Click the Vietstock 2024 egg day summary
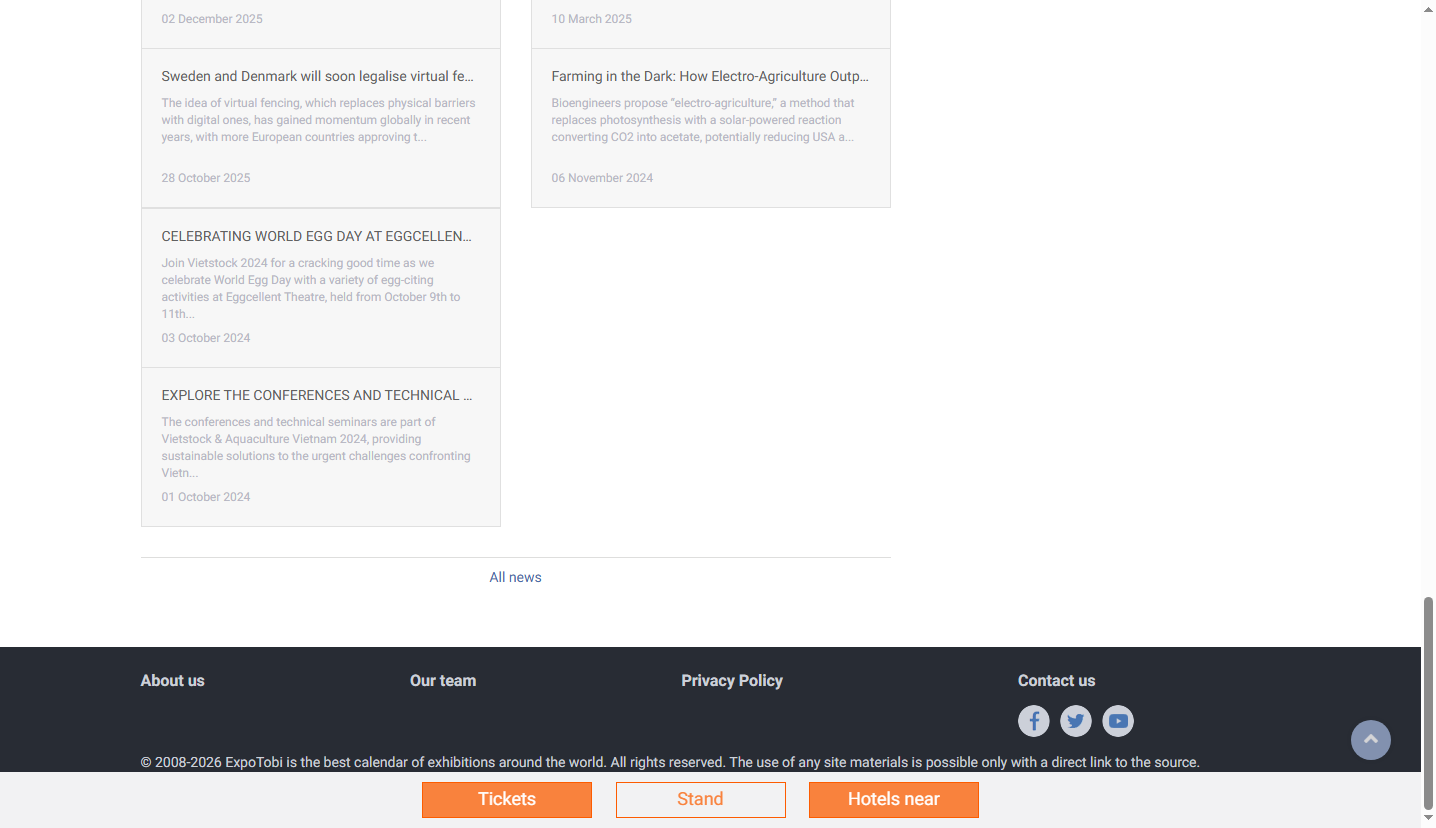1436x828 pixels. click(x=311, y=288)
